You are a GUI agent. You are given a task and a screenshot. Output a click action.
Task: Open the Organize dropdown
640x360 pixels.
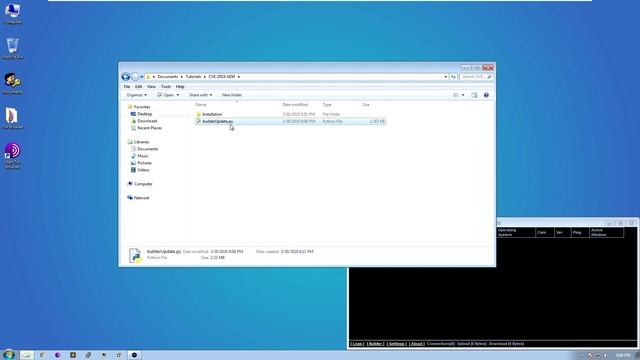click(x=136, y=95)
